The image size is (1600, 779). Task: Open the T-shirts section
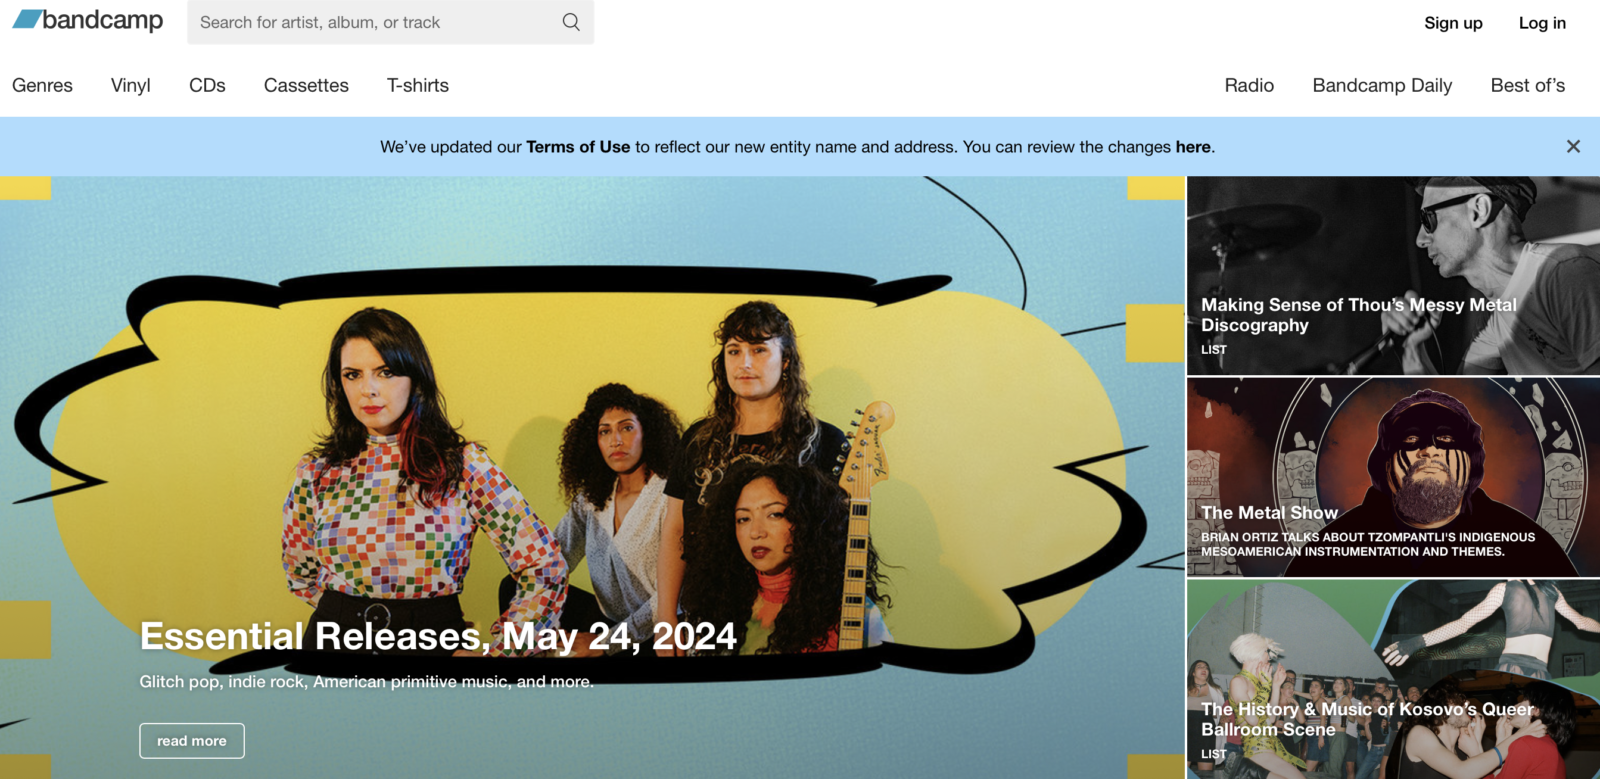click(418, 86)
